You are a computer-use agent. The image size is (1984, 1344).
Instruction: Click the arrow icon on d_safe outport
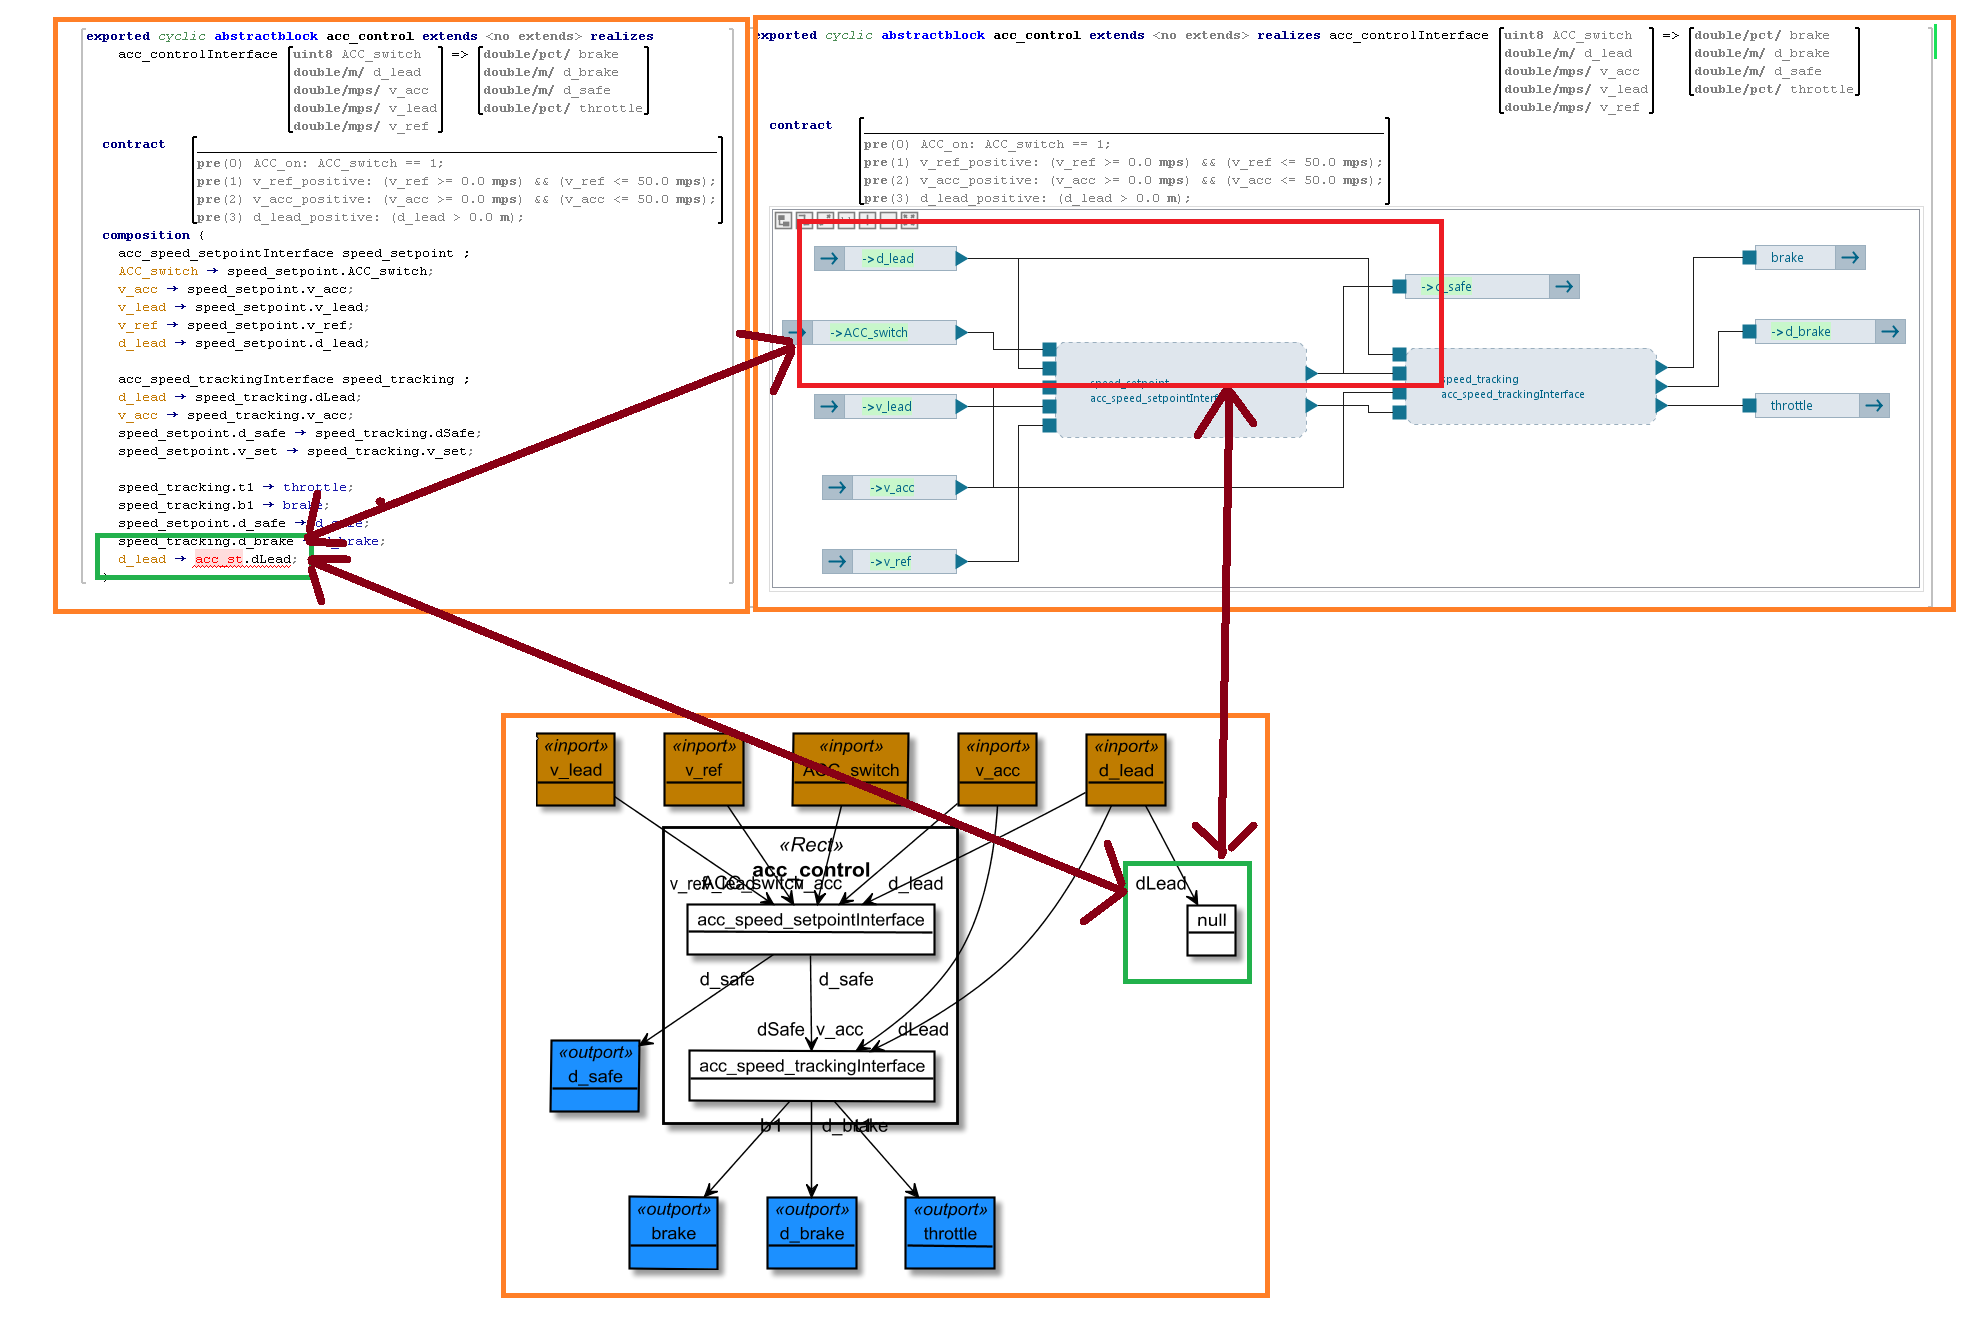[x=1564, y=286]
